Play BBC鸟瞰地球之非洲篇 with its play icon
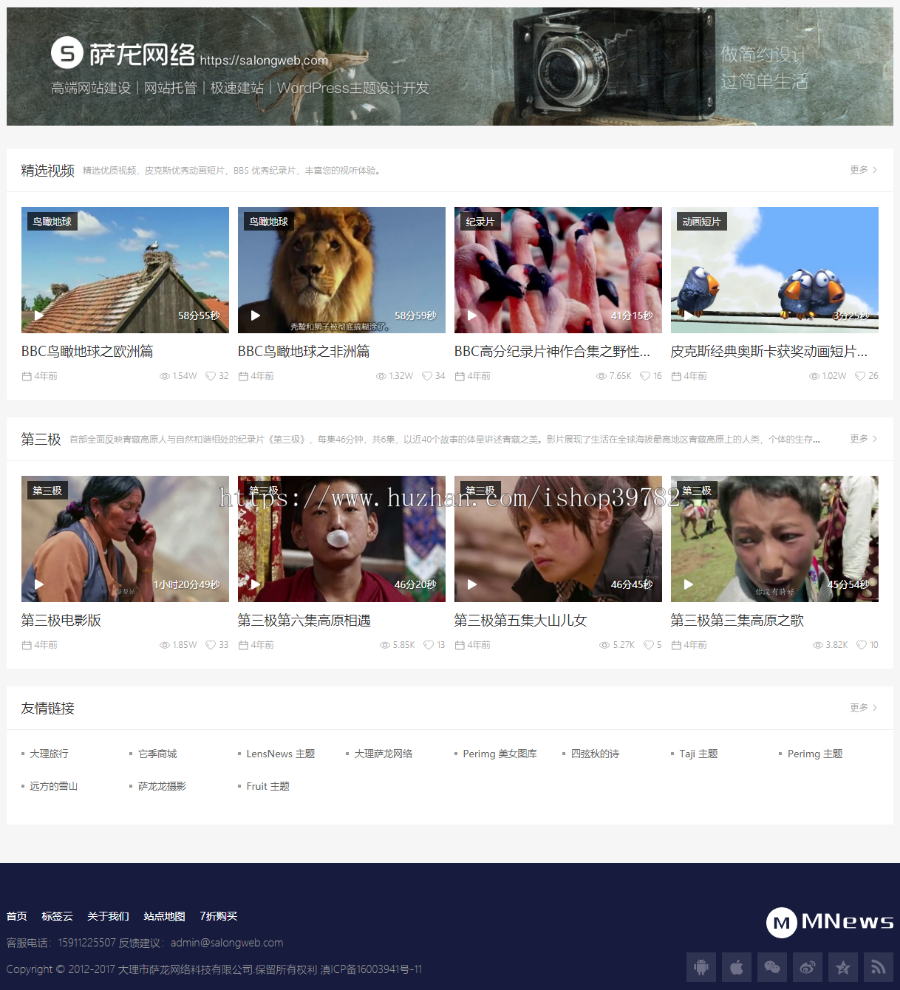The height and width of the screenshot is (990, 900). pos(255,315)
